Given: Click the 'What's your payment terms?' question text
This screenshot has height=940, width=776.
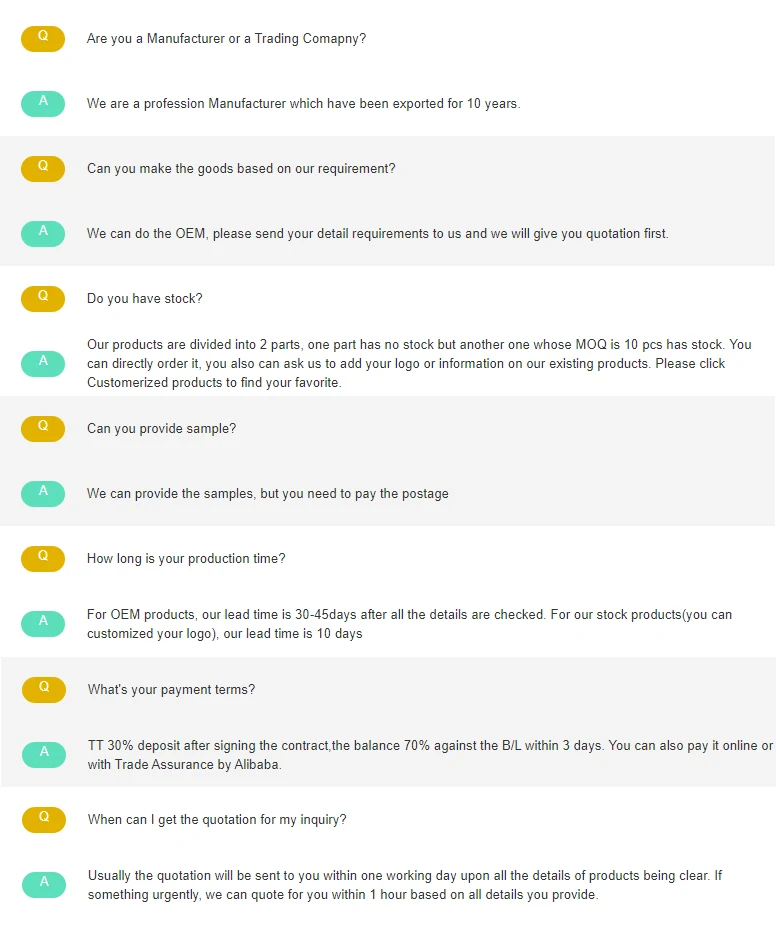Looking at the screenshot, I should 171,690.
